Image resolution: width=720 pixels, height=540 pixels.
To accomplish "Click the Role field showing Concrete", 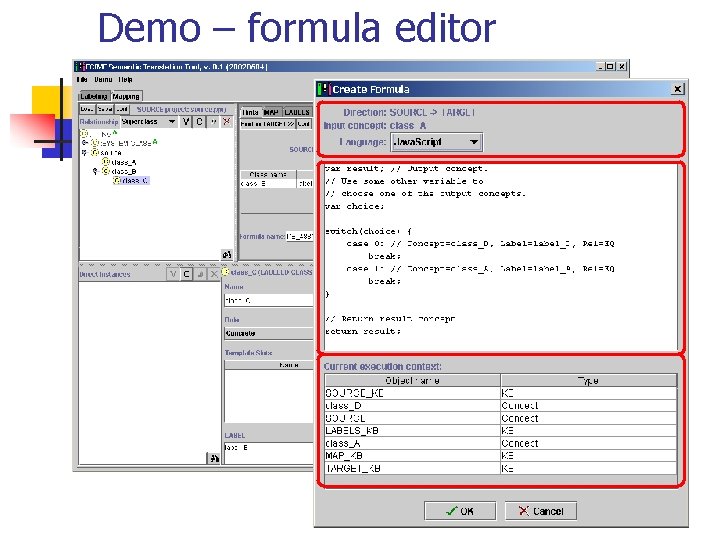I will [269, 333].
